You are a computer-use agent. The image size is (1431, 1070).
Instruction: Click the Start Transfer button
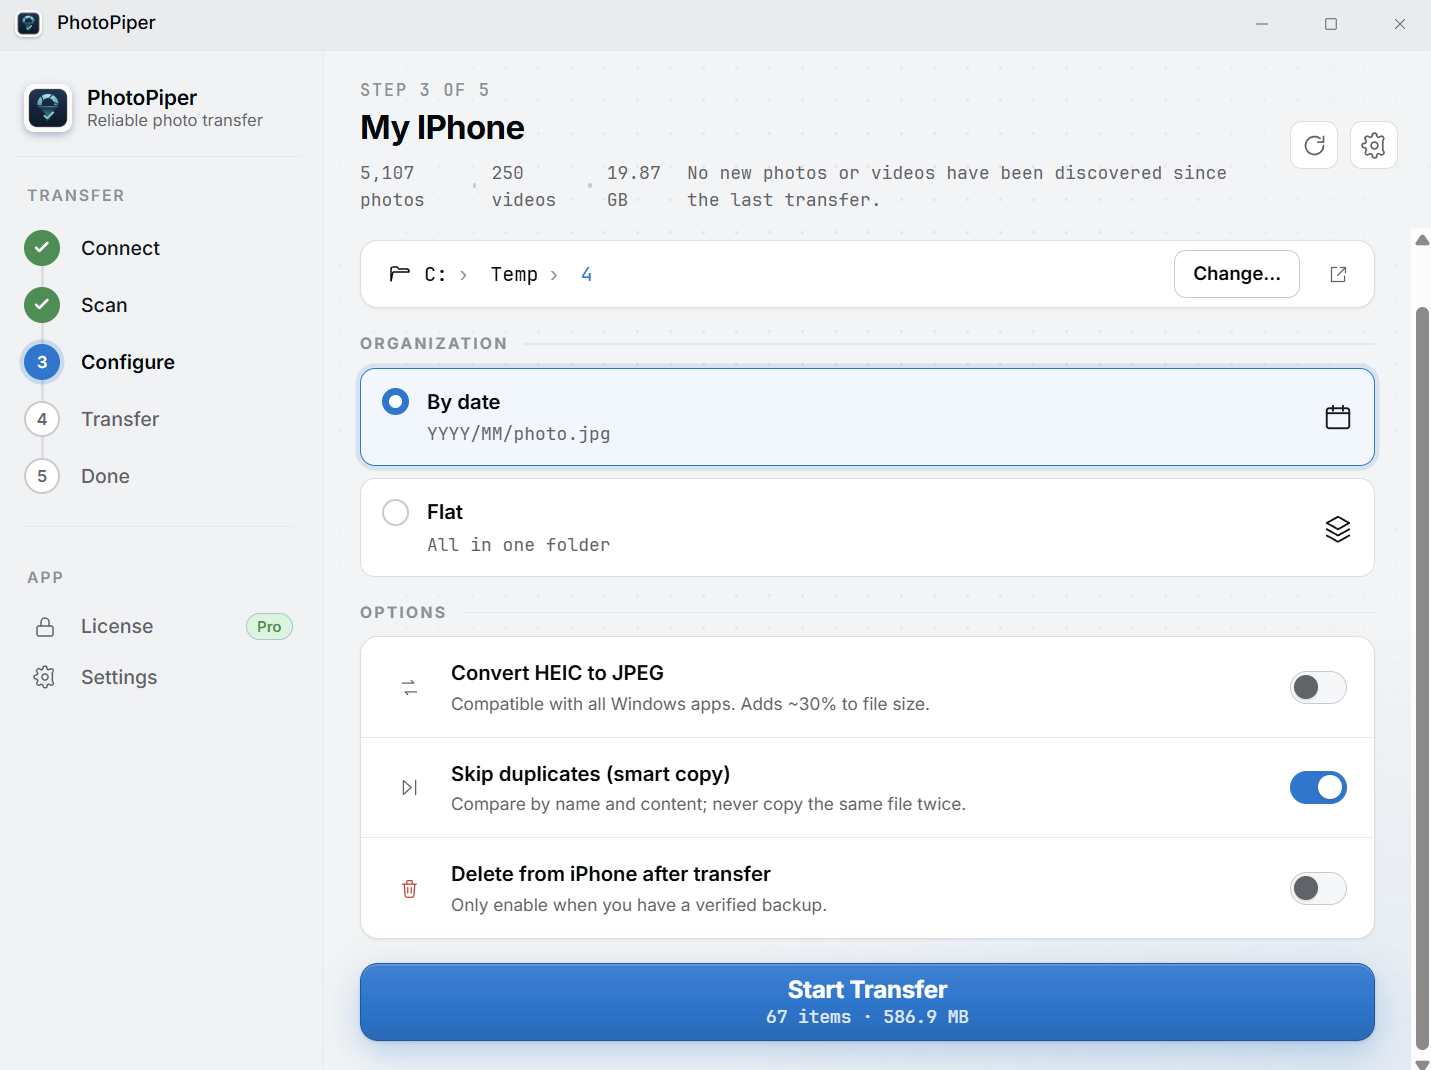point(867,1002)
